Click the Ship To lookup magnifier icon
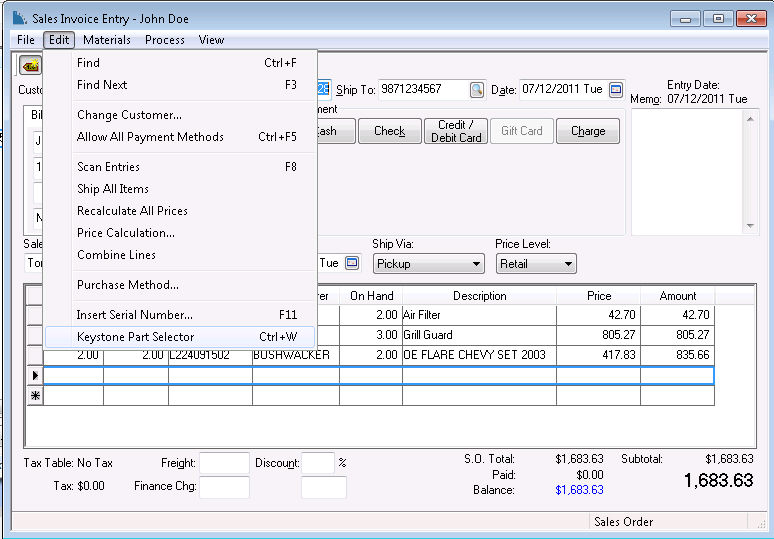 (x=476, y=90)
